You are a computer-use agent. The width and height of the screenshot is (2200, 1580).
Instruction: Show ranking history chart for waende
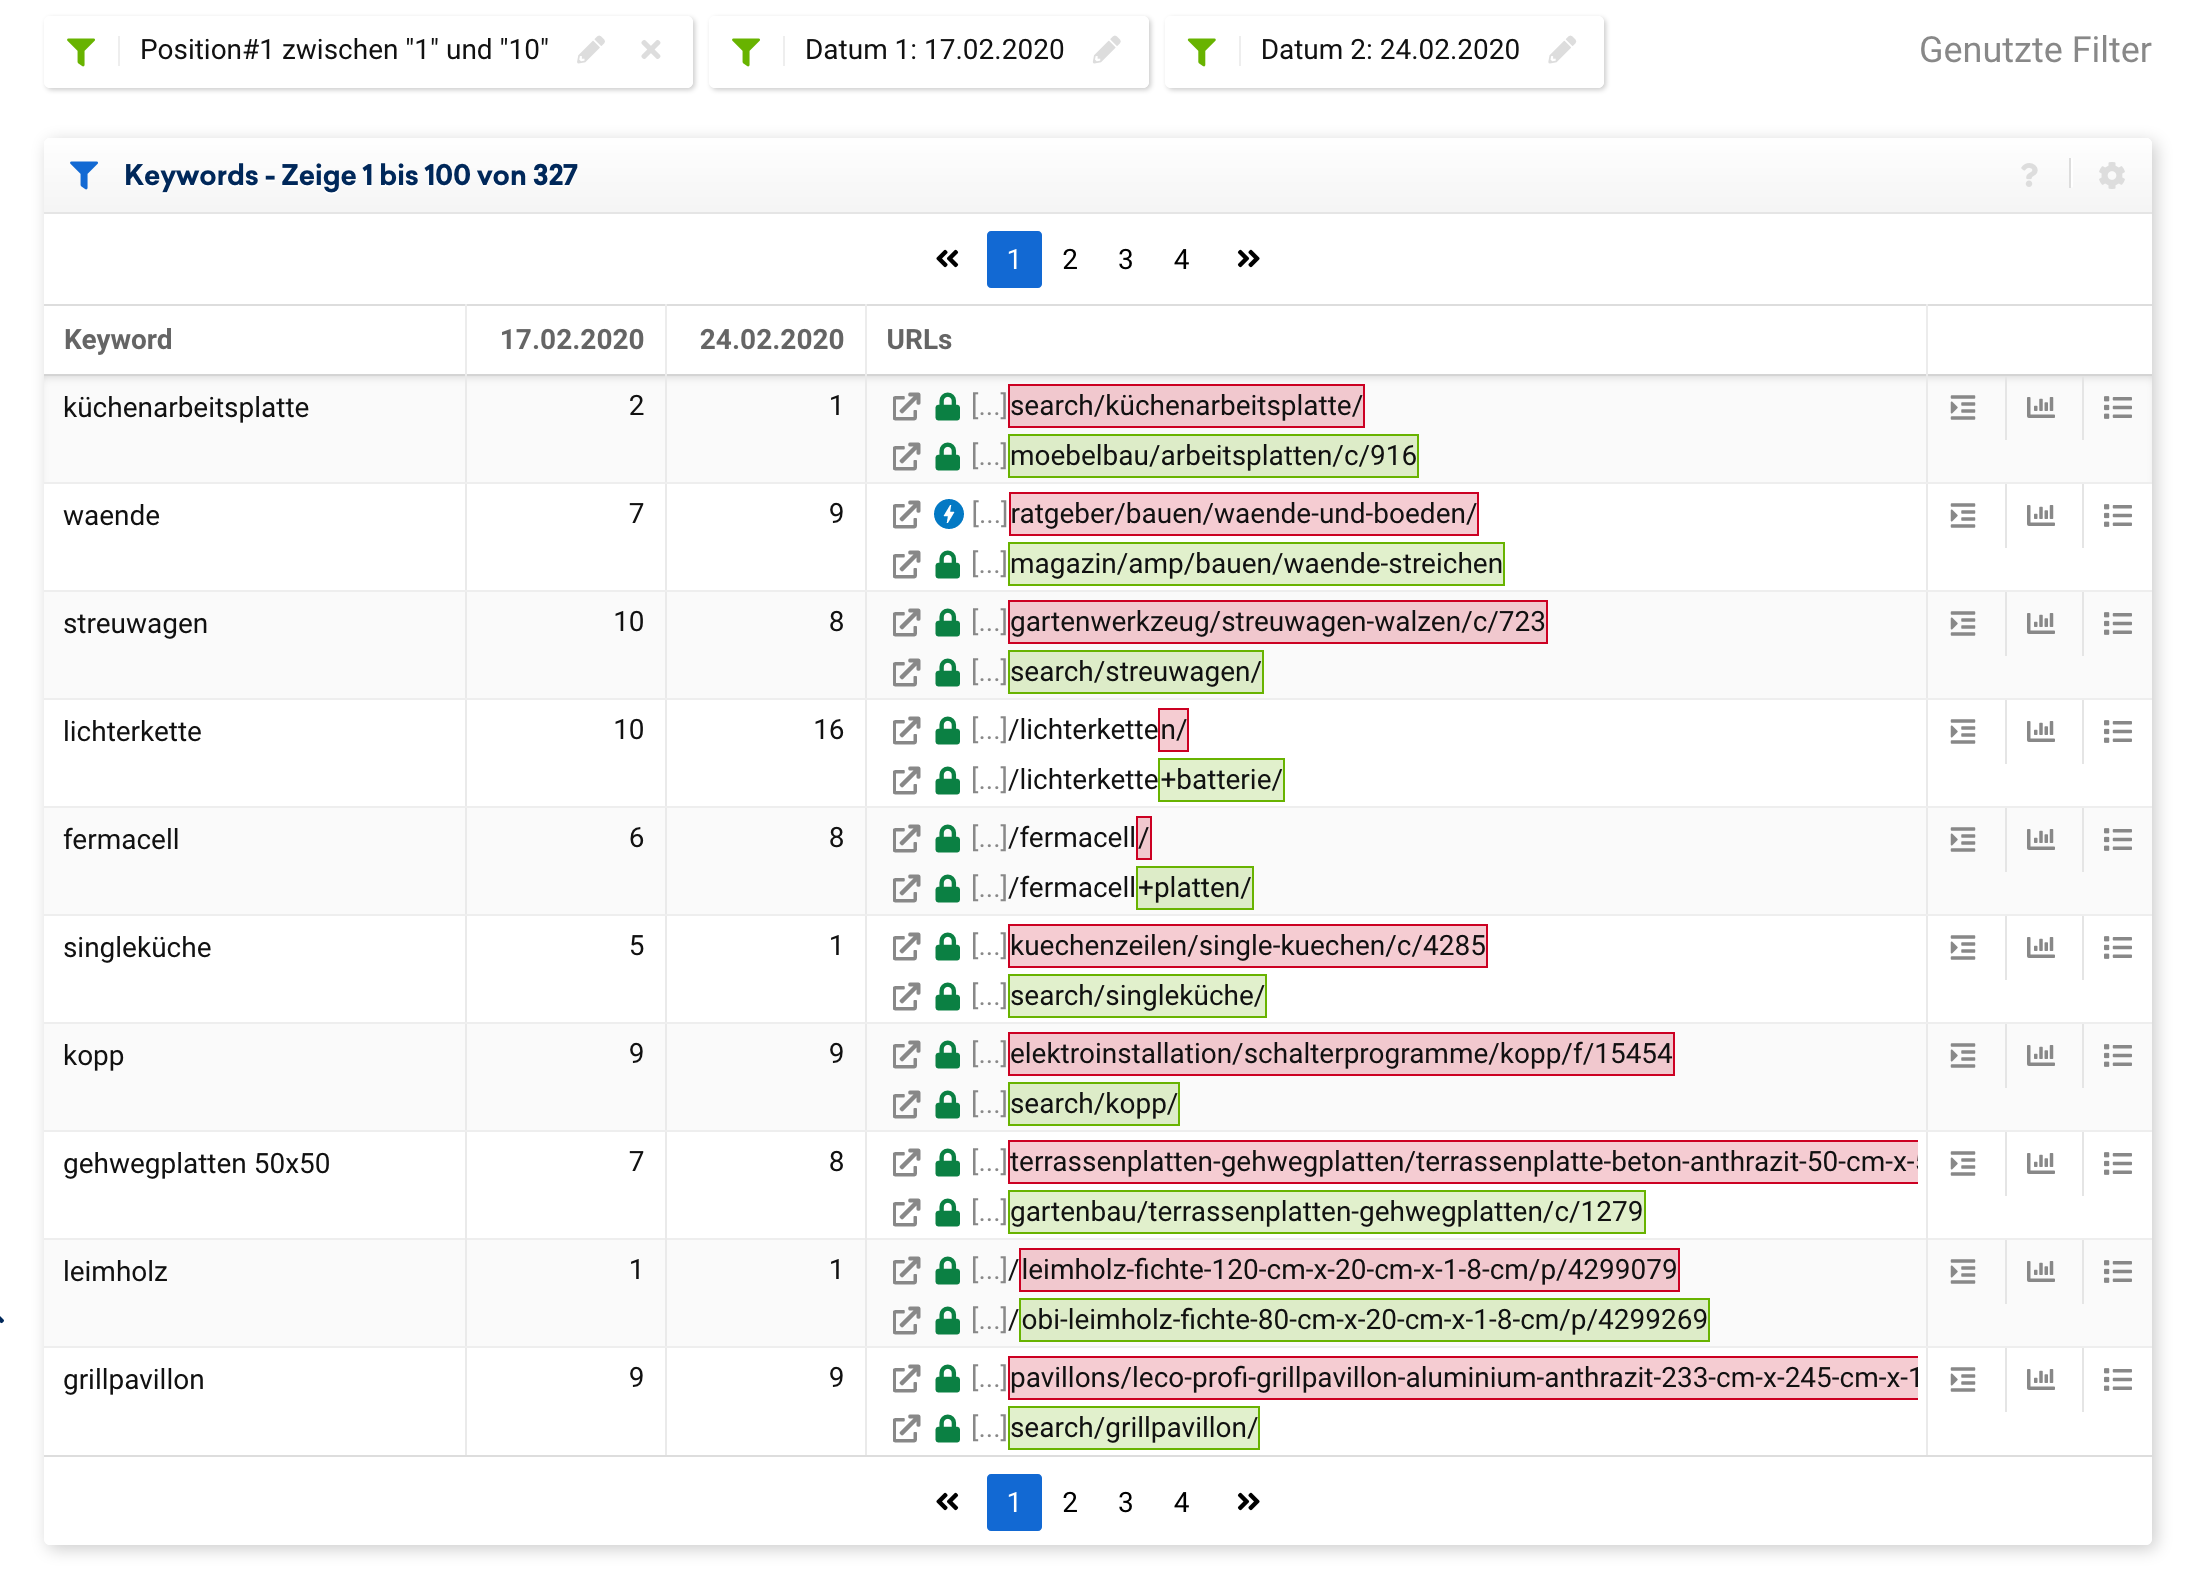pyautogui.click(x=2040, y=515)
